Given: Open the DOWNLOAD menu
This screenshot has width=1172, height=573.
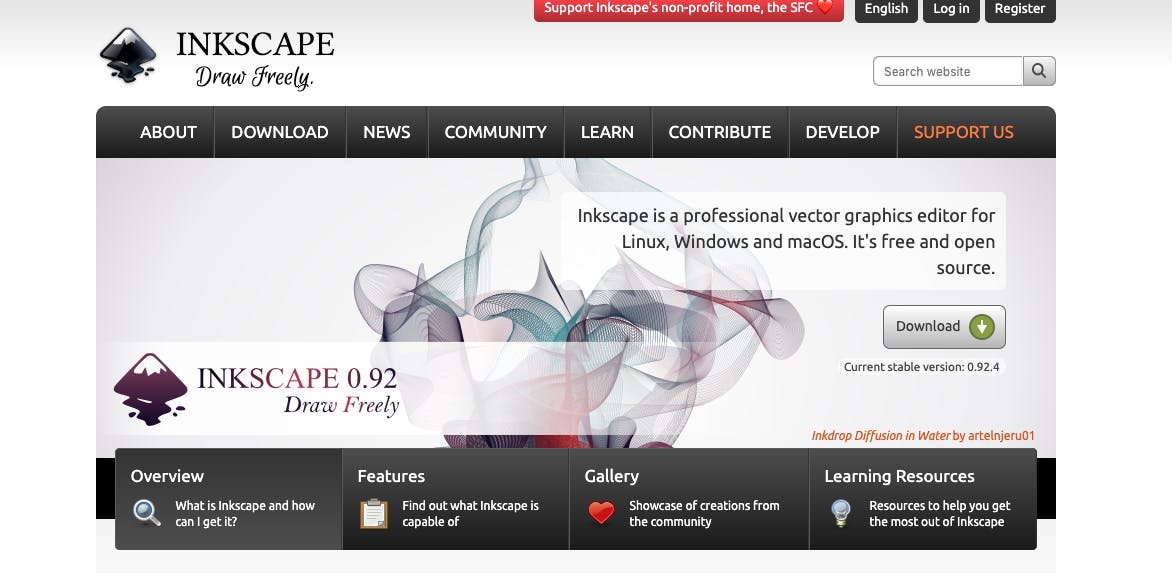Looking at the screenshot, I should click(280, 132).
